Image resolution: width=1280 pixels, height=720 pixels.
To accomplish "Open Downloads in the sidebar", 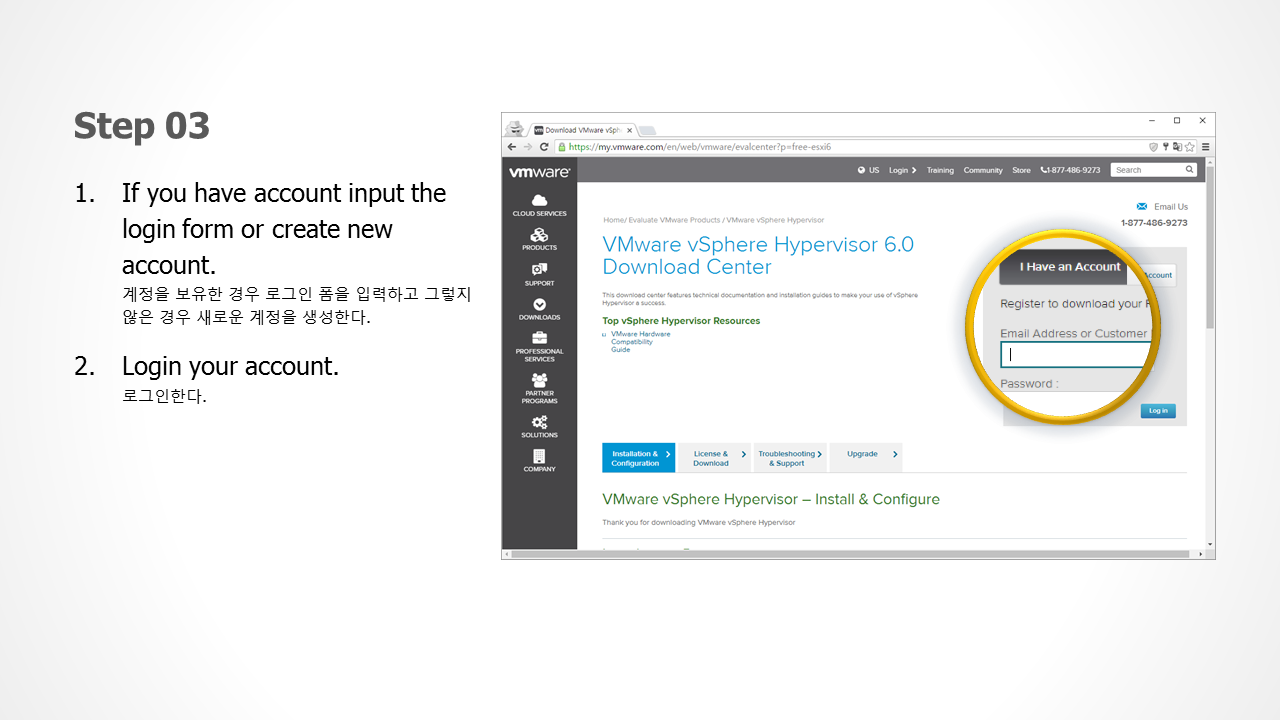I will pyautogui.click(x=539, y=310).
